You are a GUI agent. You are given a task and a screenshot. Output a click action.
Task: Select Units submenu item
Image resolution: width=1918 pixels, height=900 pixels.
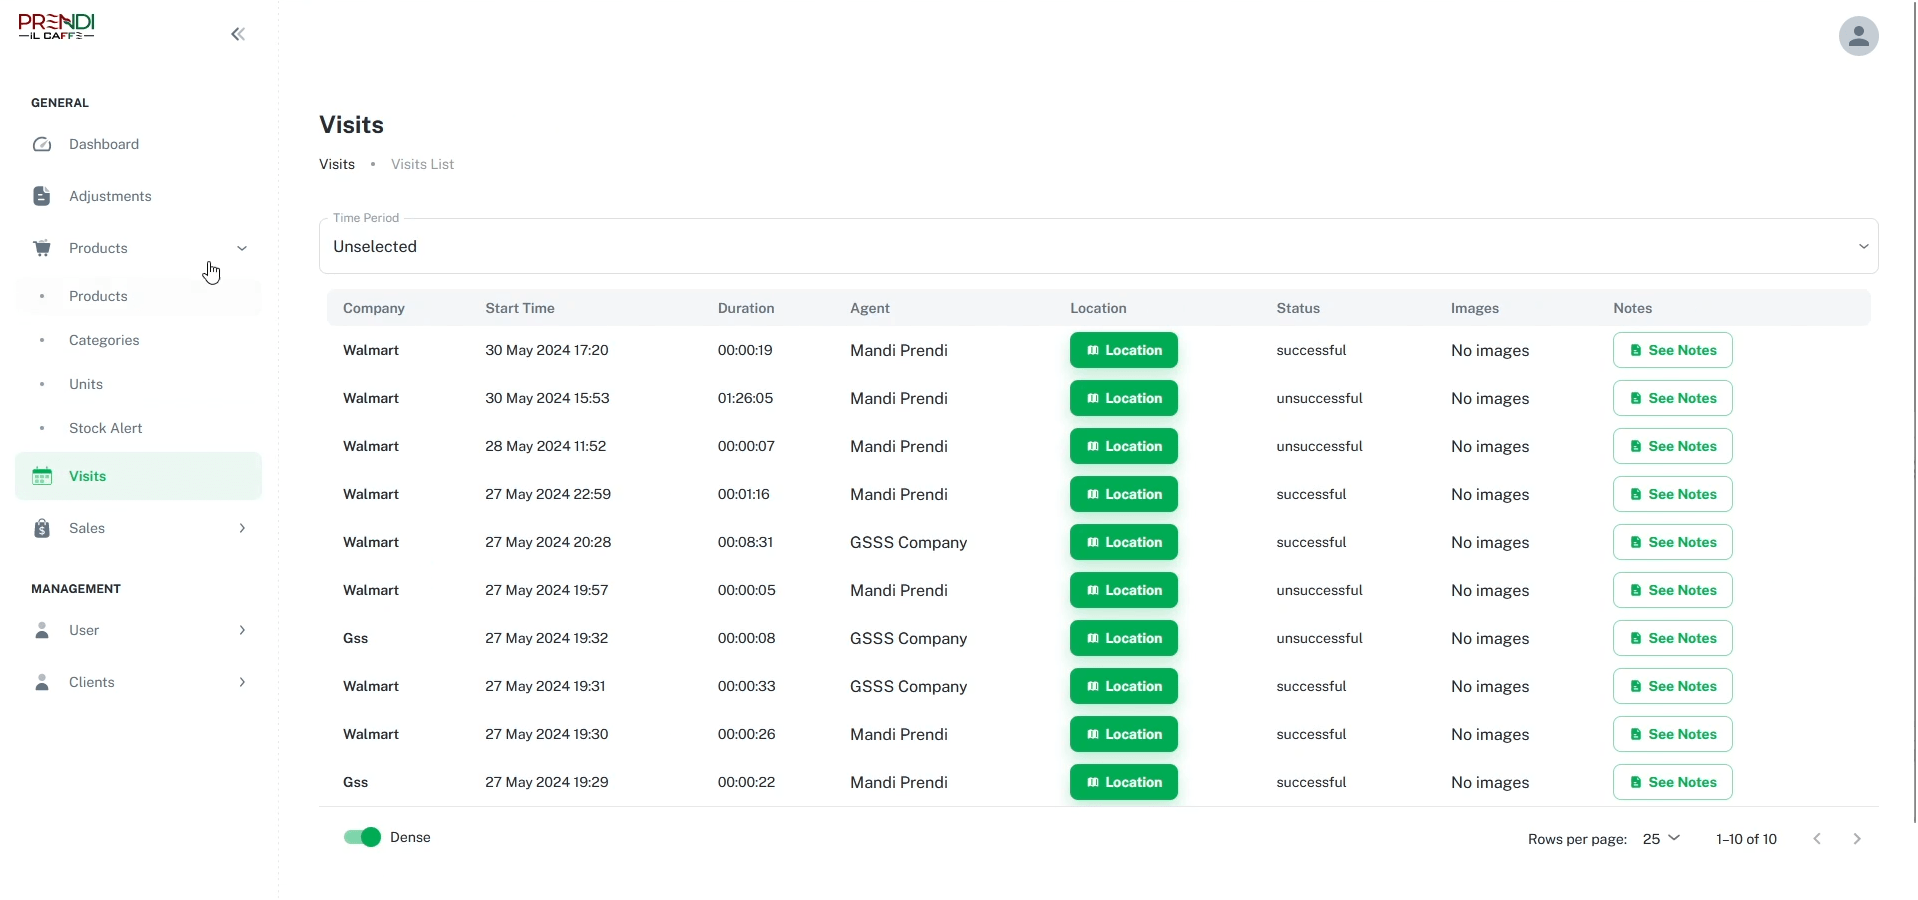(x=138, y=384)
